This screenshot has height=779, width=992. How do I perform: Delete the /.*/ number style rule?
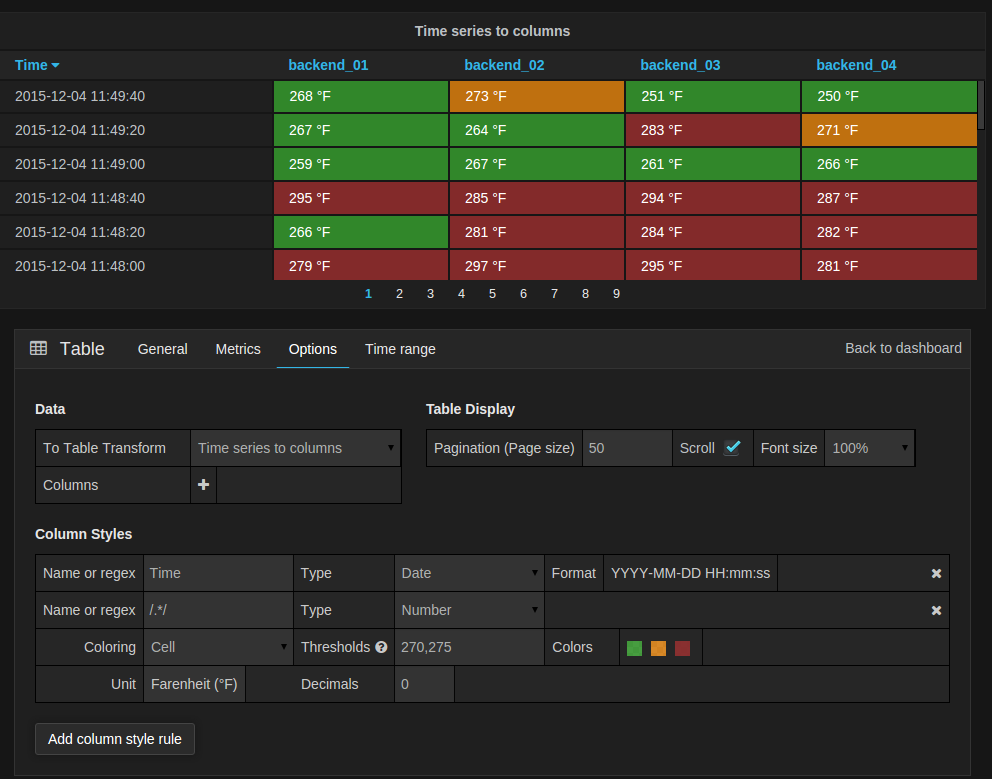(x=936, y=611)
